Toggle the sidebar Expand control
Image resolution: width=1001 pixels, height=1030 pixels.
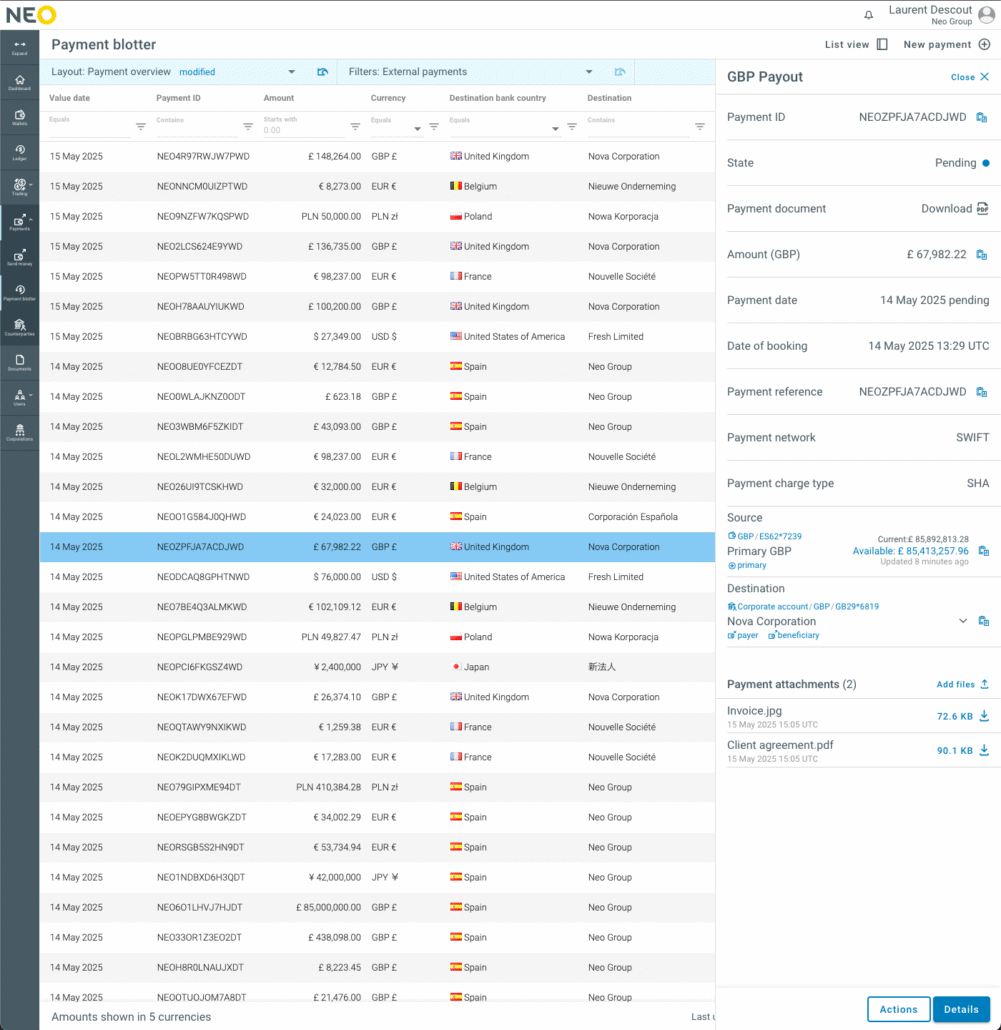pos(19,47)
